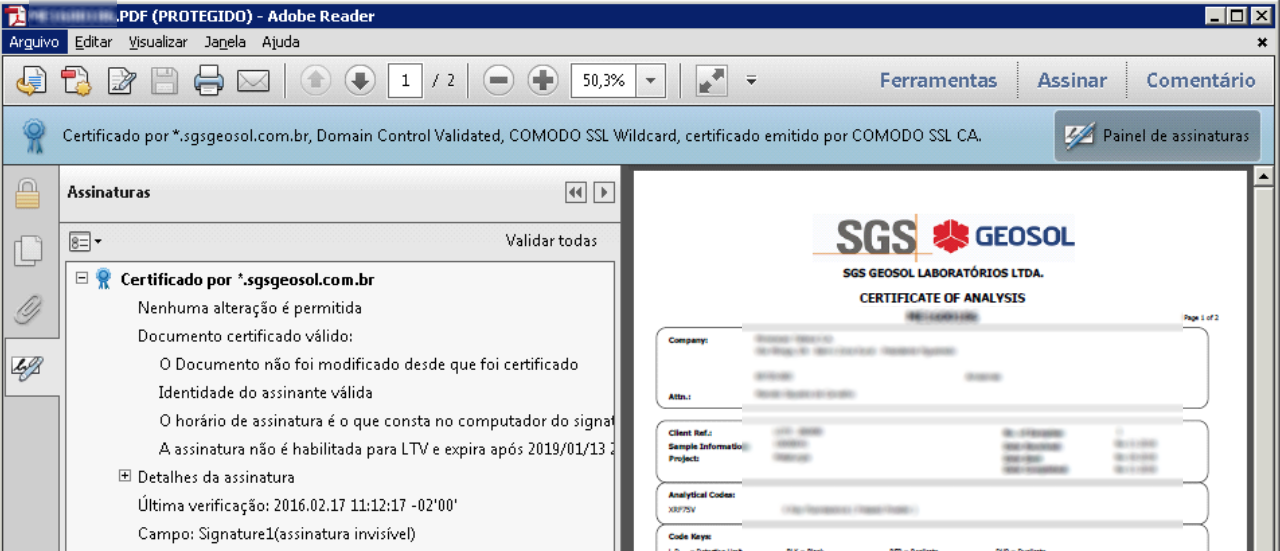Open the Ferramentas pane
This screenshot has width=1280, height=551.
coord(938,81)
